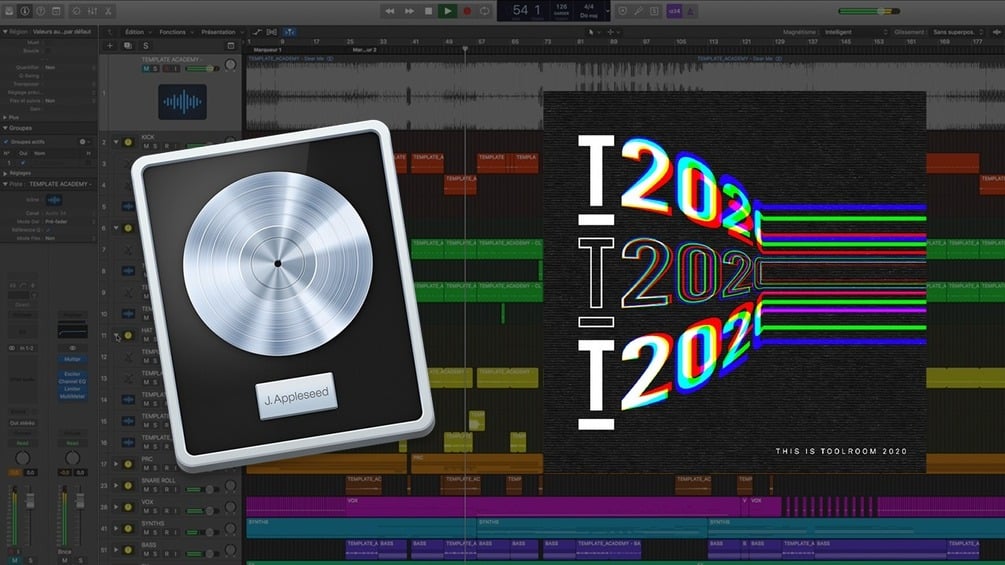Click the TEMPLATE ACADEMY audio waveform icon

click(x=183, y=102)
